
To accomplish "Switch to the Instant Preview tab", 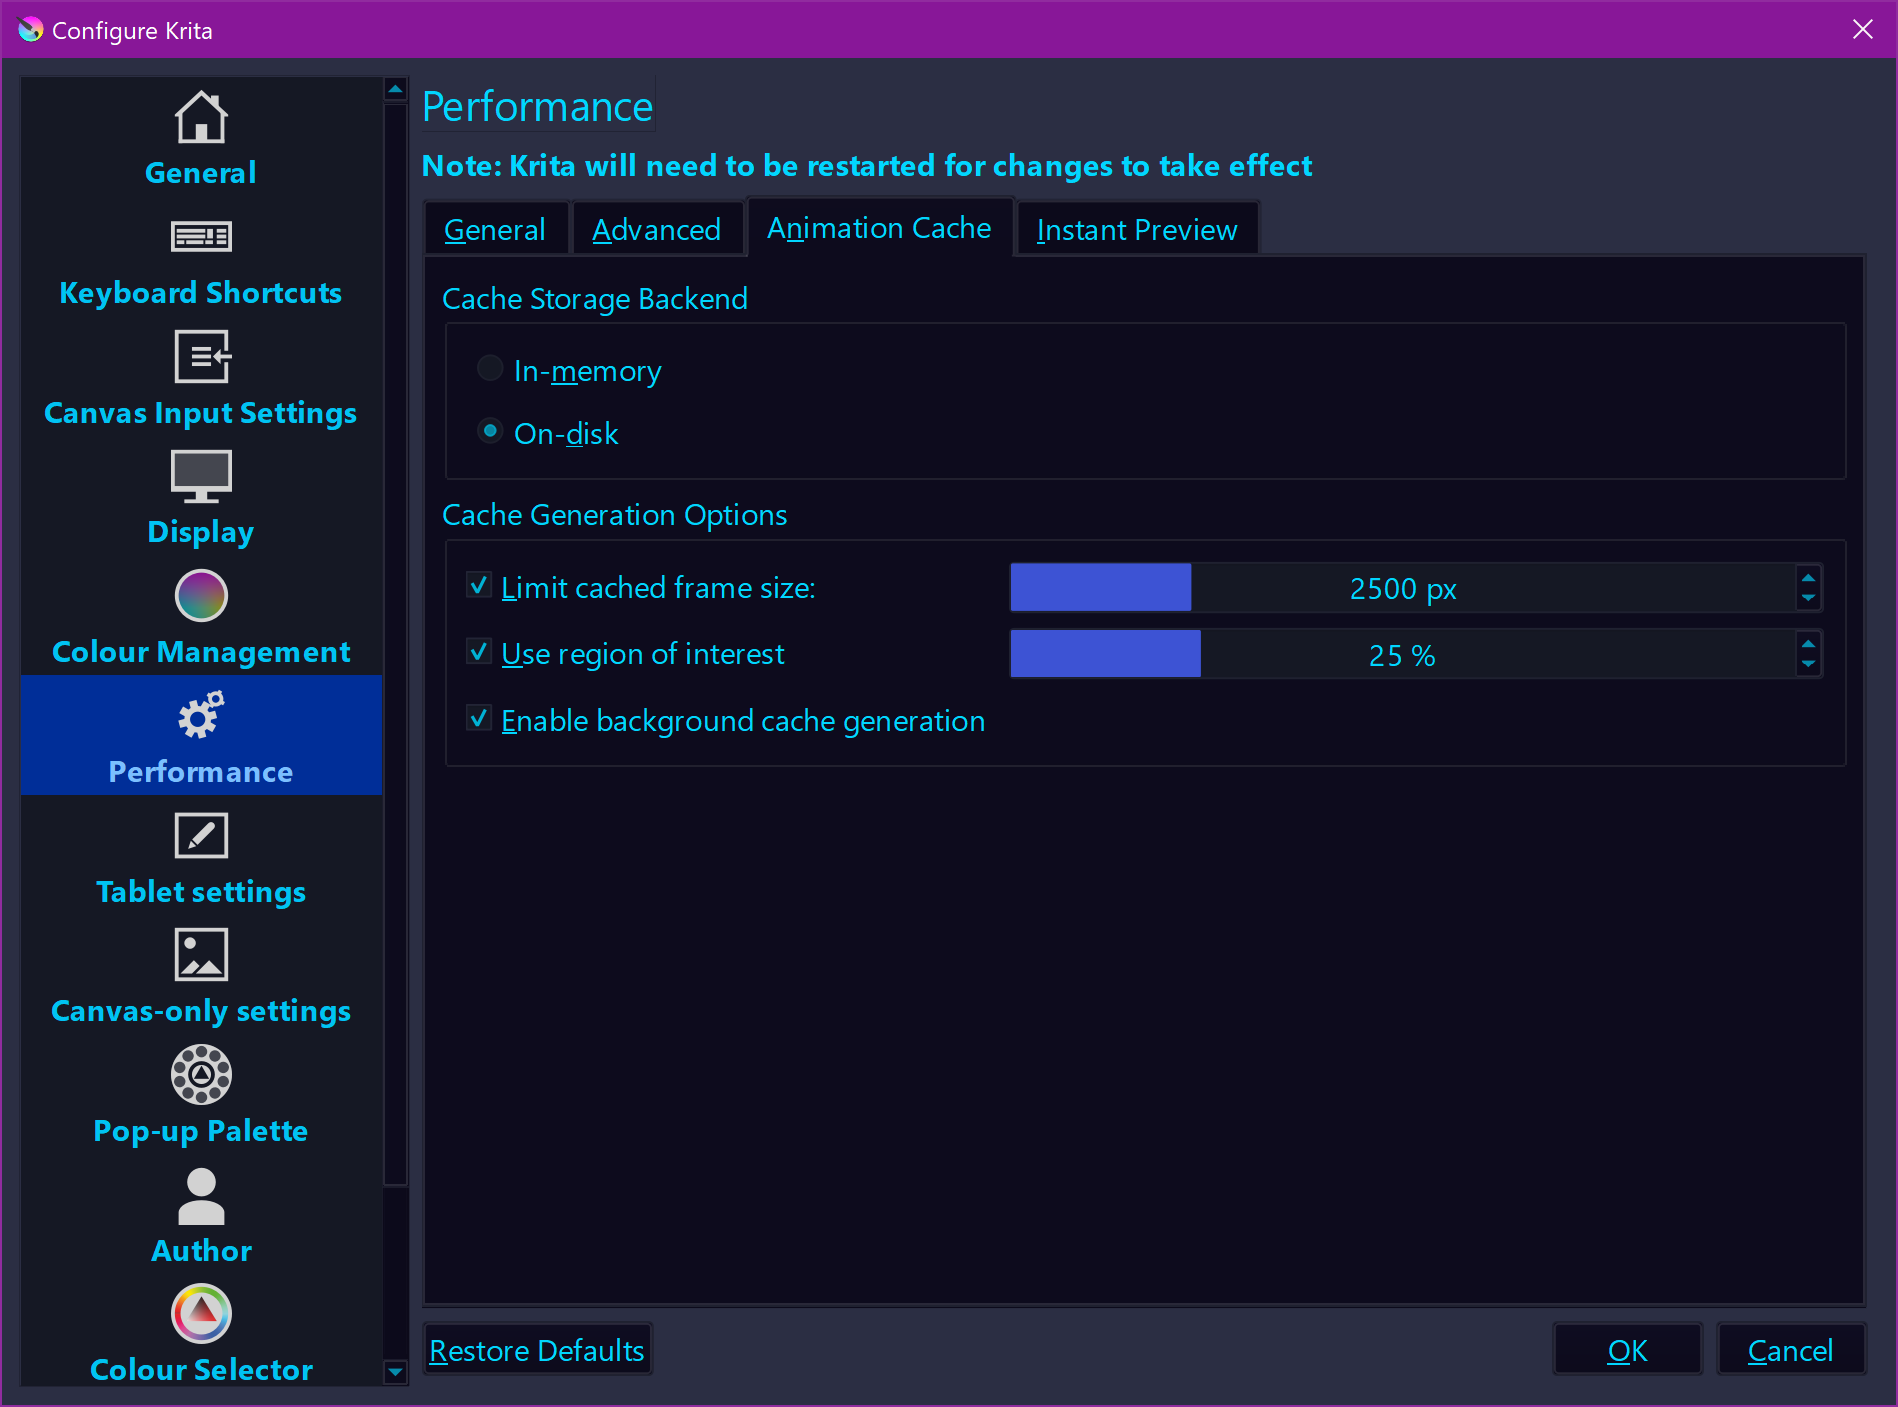I will [1137, 230].
